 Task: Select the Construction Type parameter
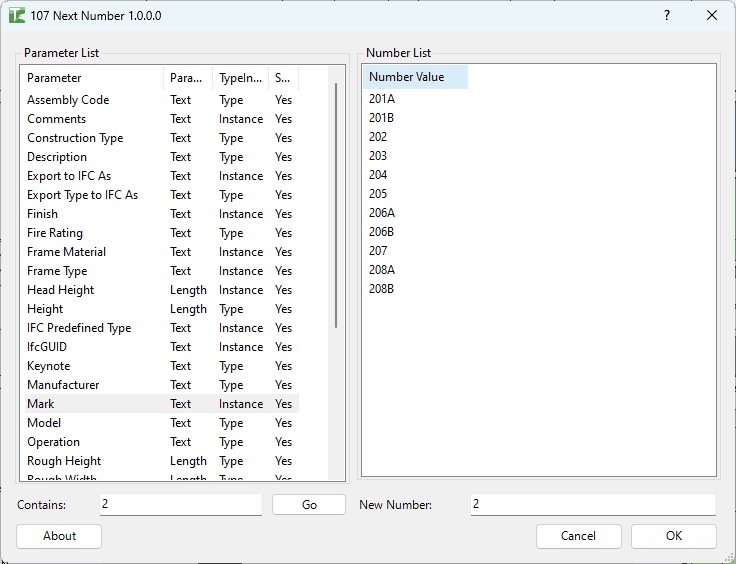click(x=162, y=138)
